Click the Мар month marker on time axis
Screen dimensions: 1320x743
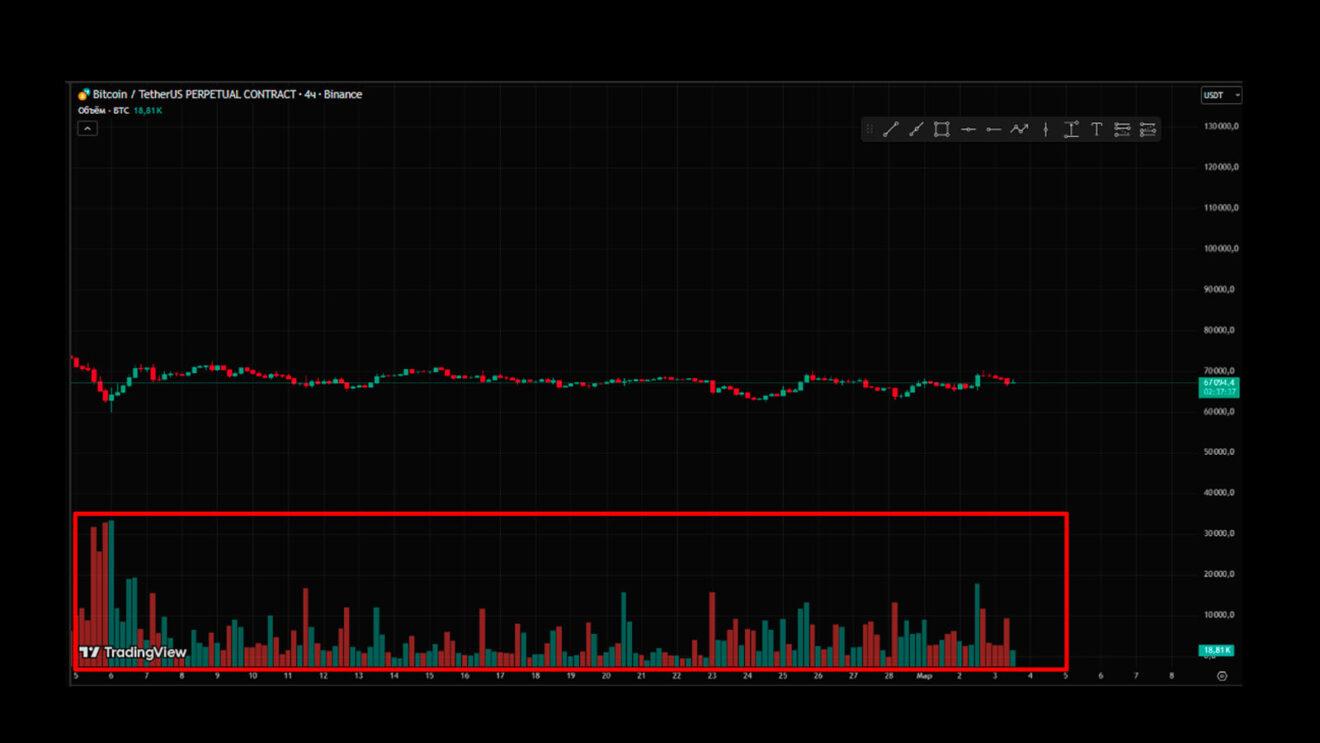(924, 676)
